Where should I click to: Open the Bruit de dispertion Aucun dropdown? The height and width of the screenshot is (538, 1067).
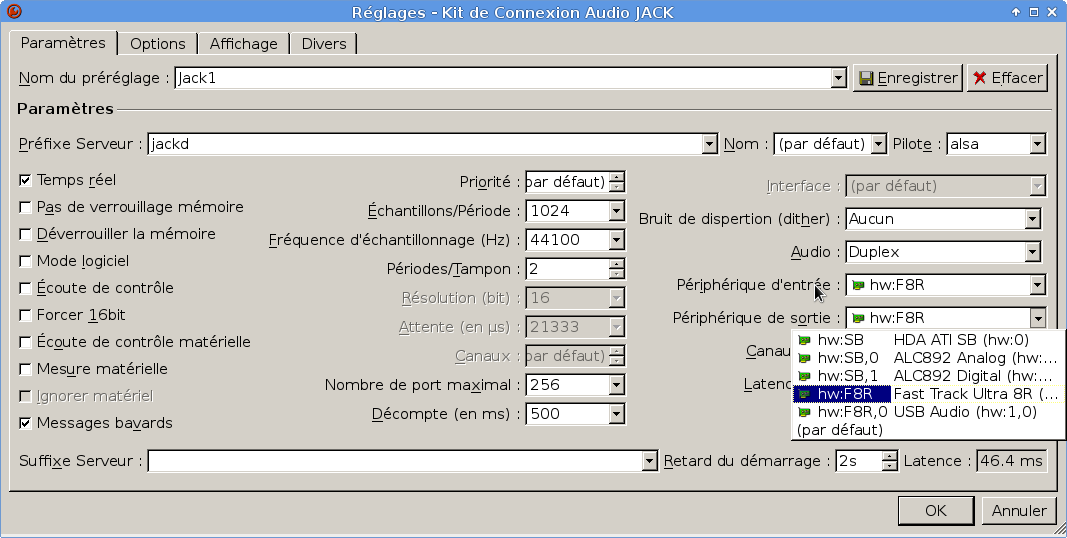(1032, 219)
